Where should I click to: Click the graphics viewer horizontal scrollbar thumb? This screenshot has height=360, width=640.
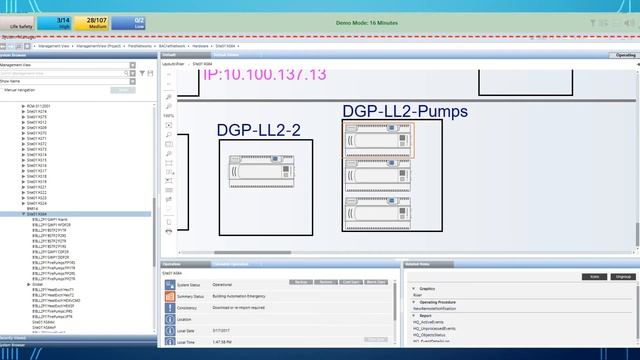pyautogui.click(x=253, y=252)
